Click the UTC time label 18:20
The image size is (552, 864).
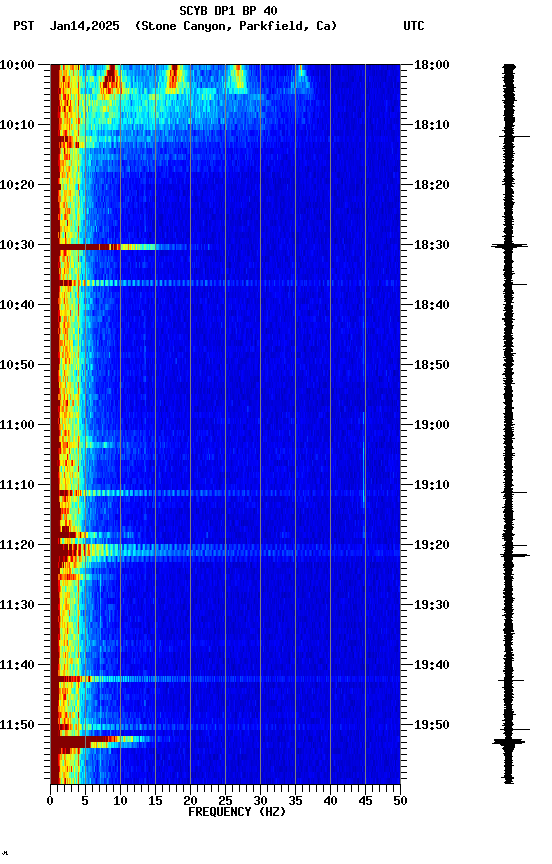pyautogui.click(x=432, y=185)
